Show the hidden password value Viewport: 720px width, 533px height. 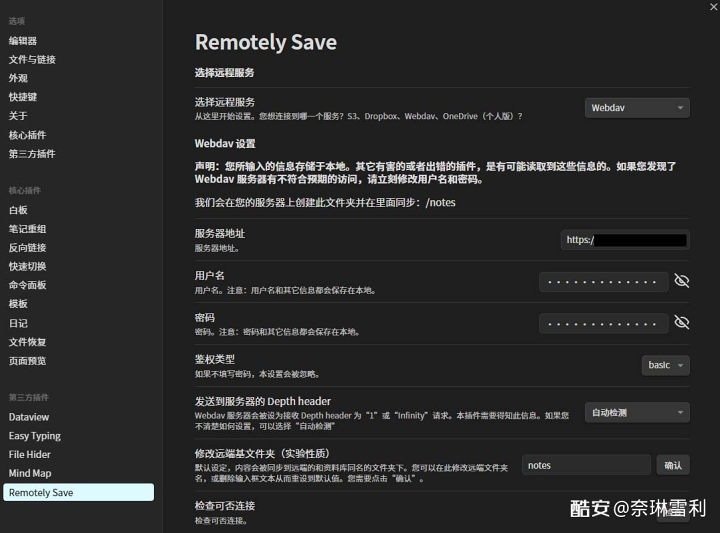point(681,322)
